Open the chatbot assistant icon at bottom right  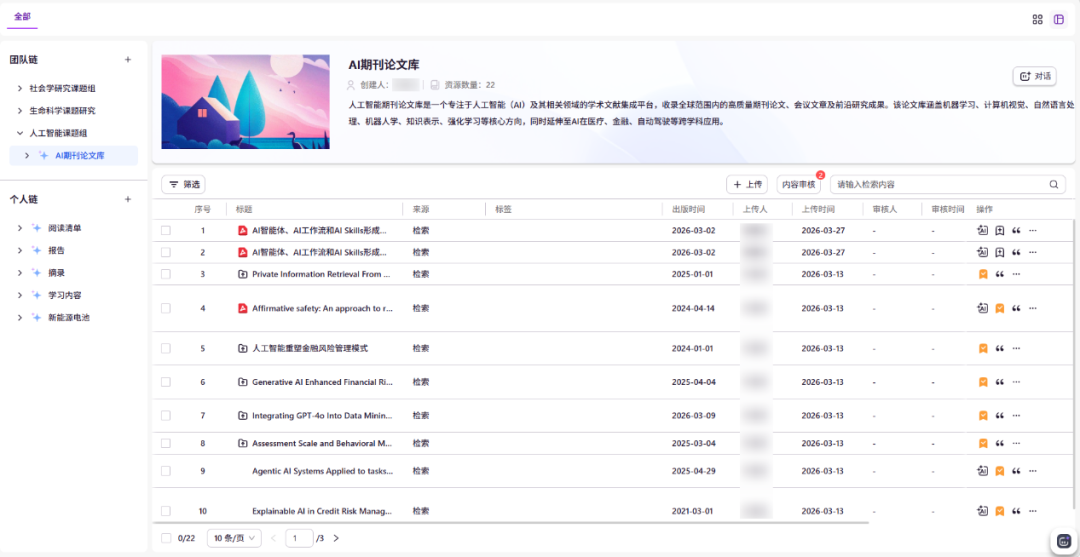[x=1063, y=541]
